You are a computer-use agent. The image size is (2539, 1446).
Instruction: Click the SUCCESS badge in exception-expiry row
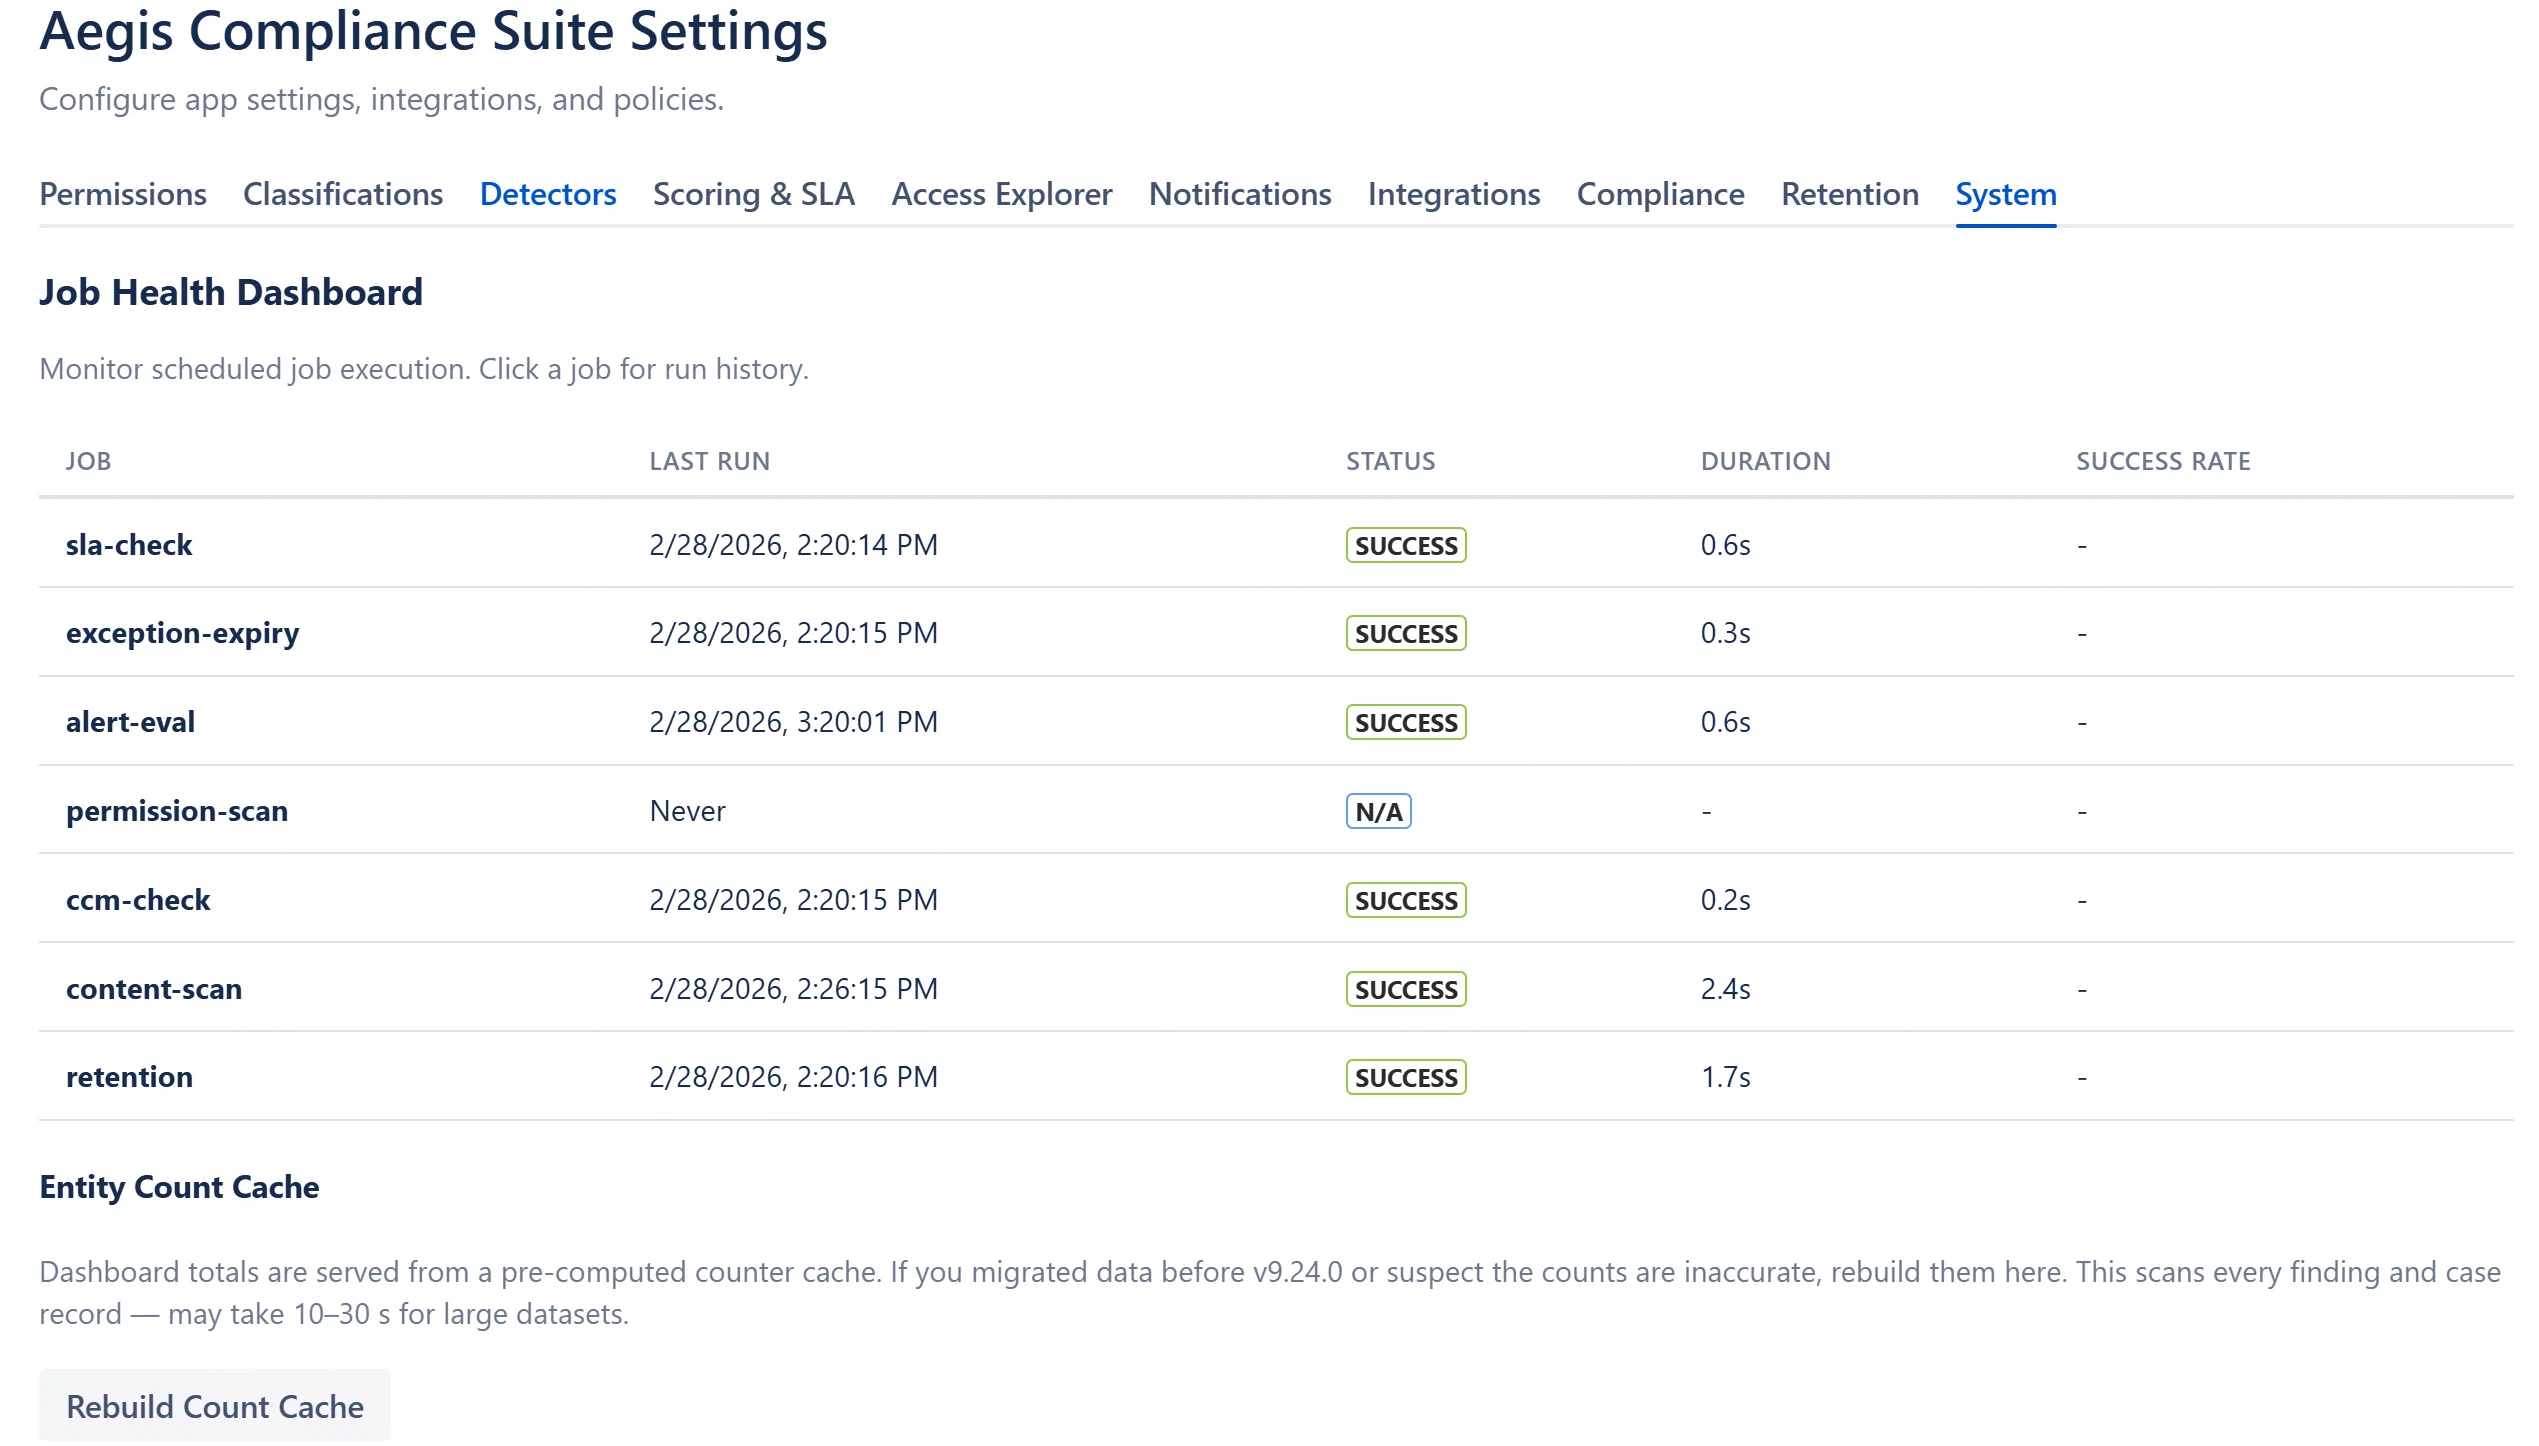[1406, 633]
